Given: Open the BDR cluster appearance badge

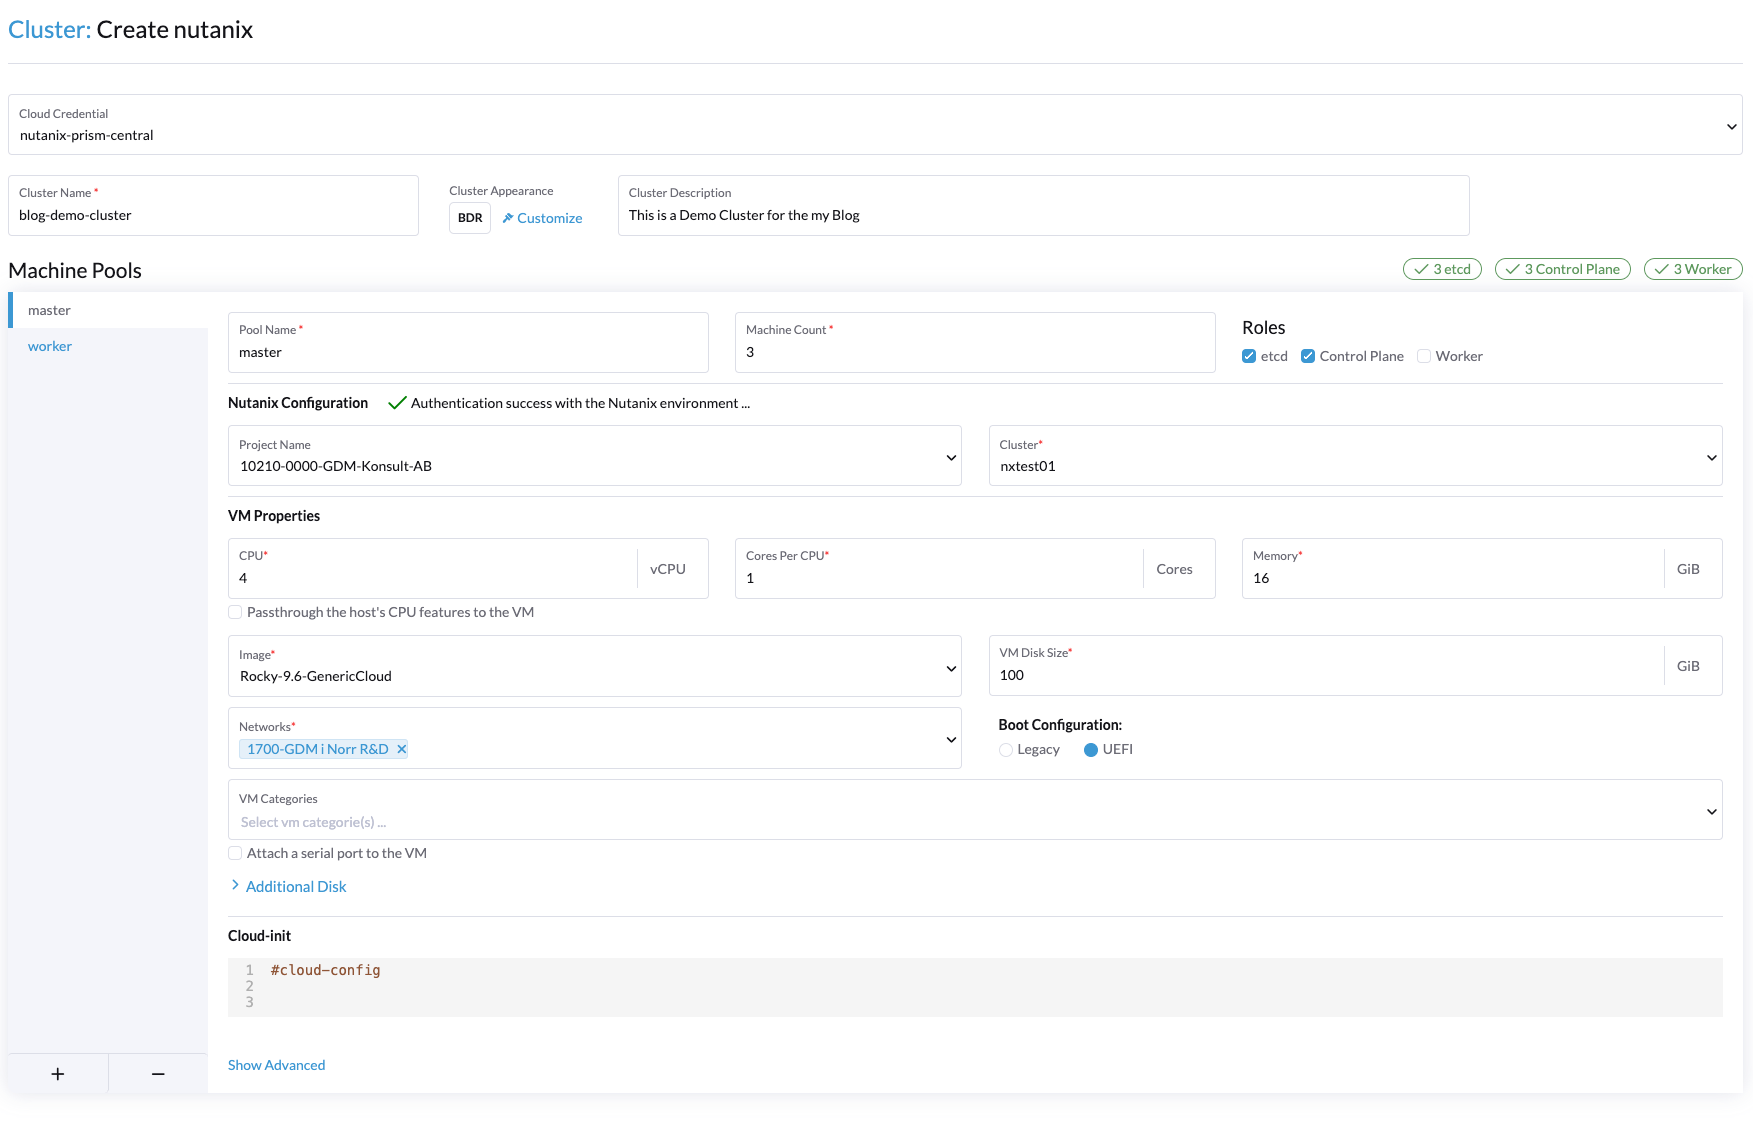Looking at the screenshot, I should (x=470, y=218).
